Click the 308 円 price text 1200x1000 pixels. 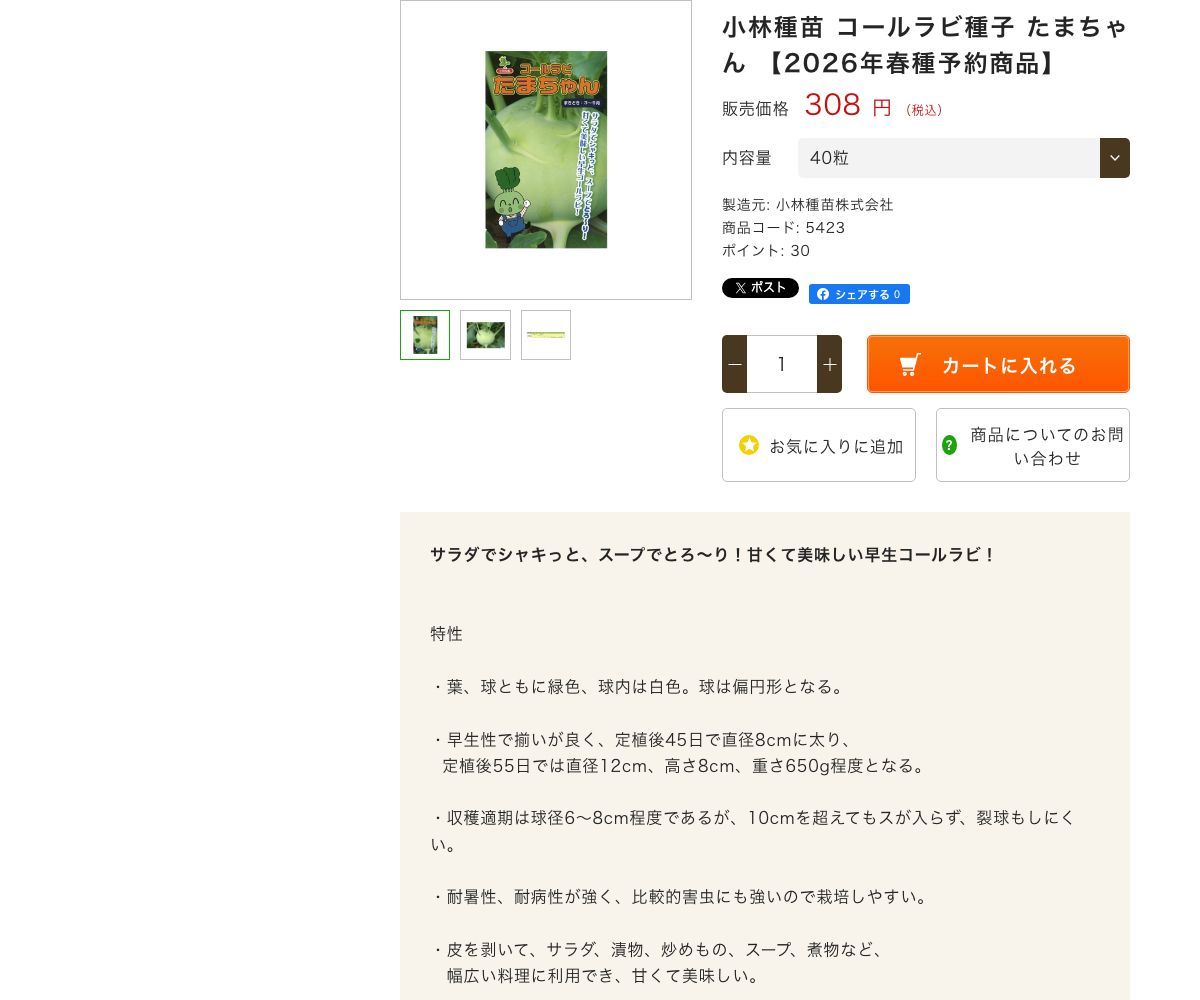click(x=848, y=105)
